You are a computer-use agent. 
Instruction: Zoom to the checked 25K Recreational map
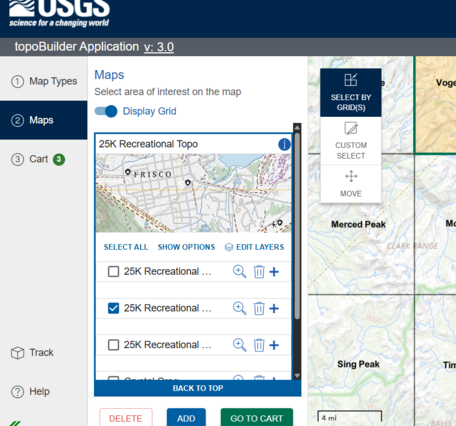(x=239, y=308)
